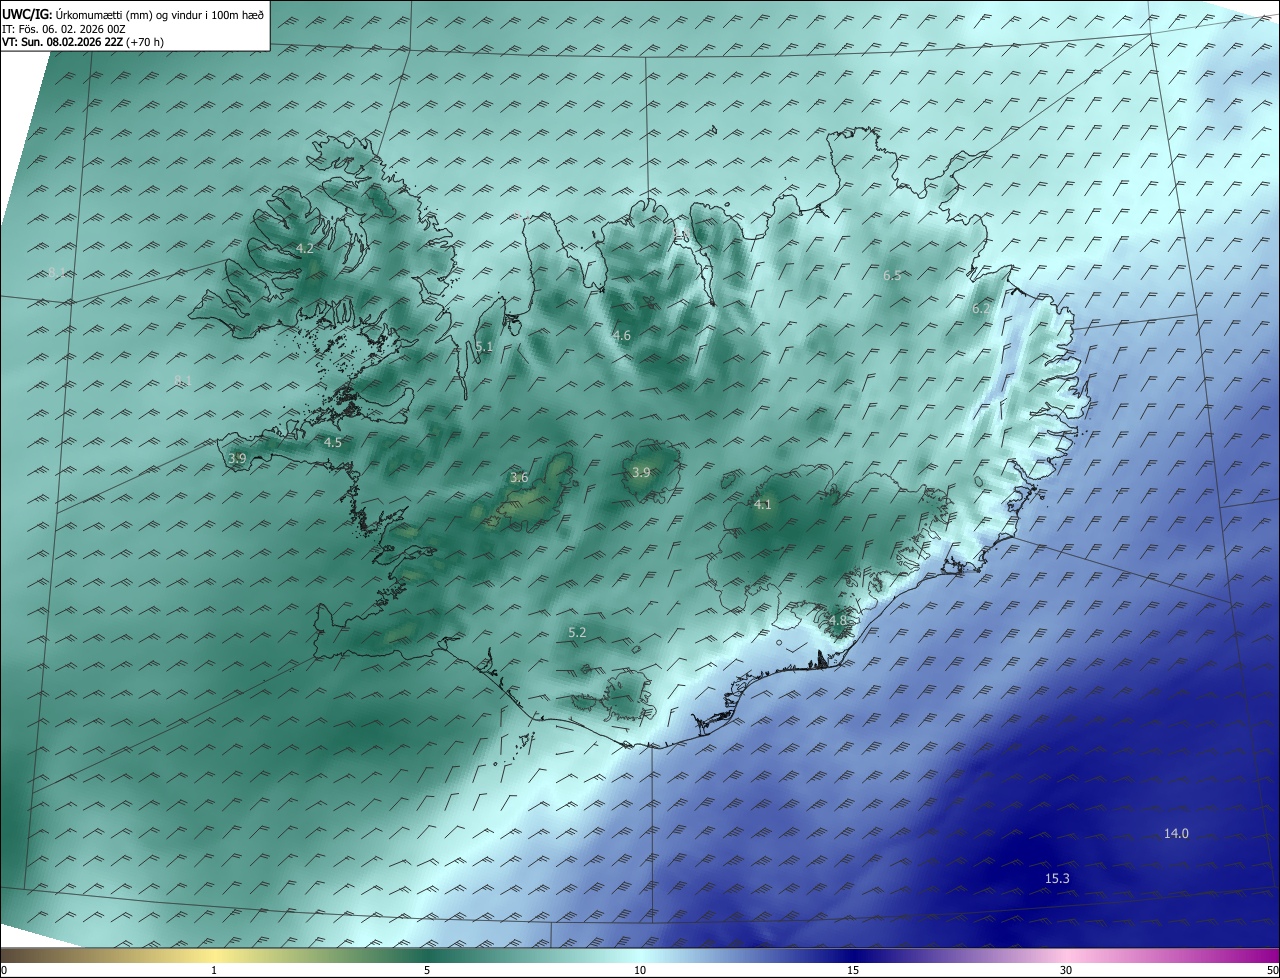
Task: Click the 5.1 precipitation value label
Action: [484, 347]
